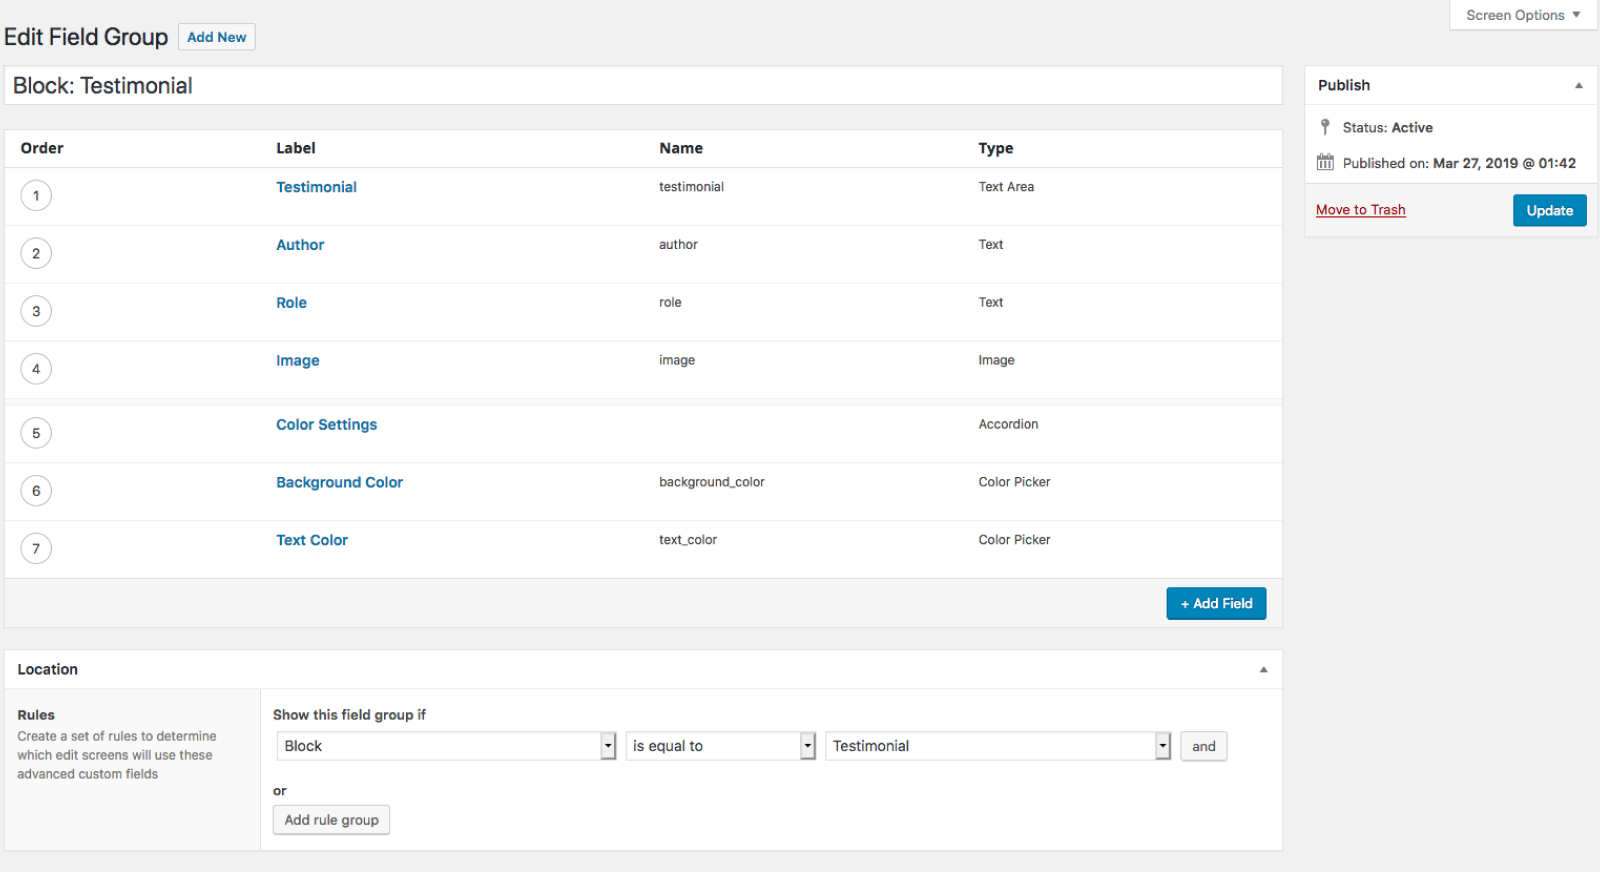
Task: Collapse the Location panel with its arrow
Action: (x=1263, y=670)
